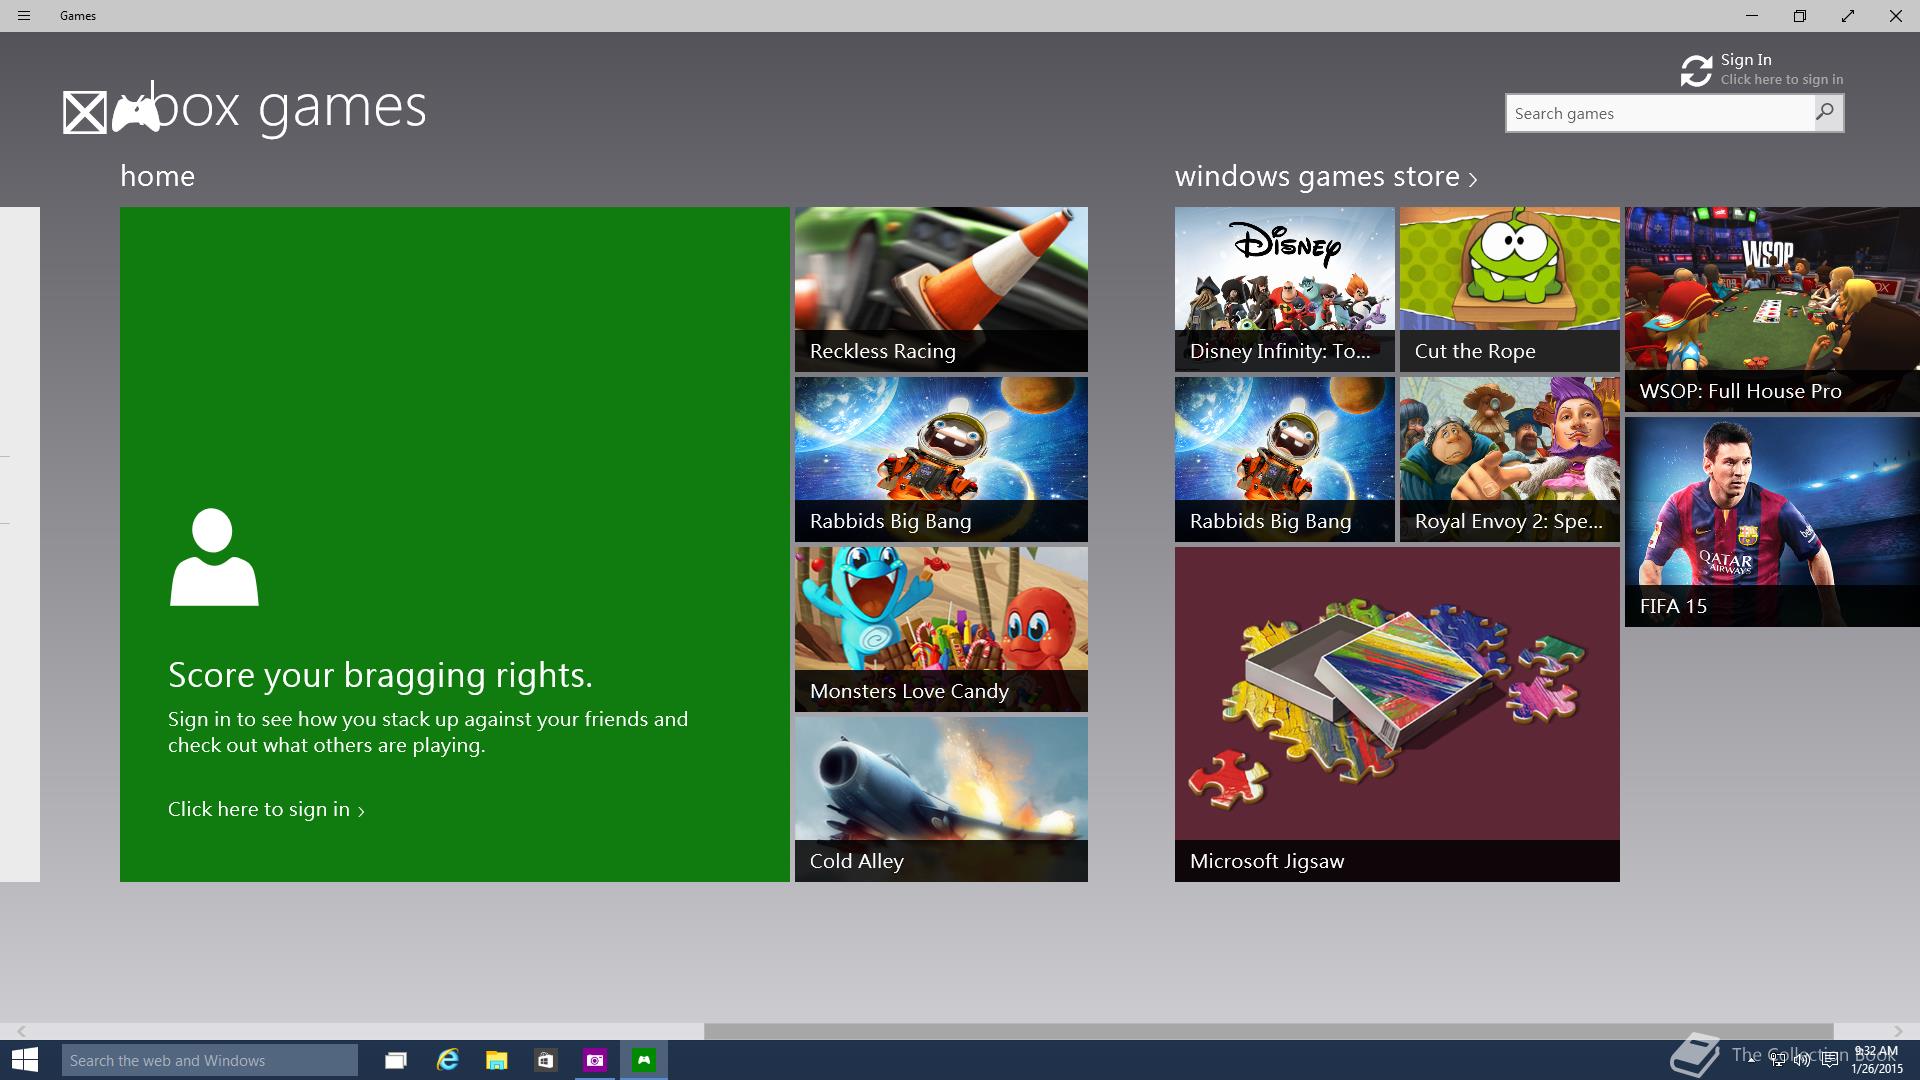Image resolution: width=1920 pixels, height=1080 pixels.
Task: Click the horizontal scrollbar thumb
Action: click(1268, 1031)
